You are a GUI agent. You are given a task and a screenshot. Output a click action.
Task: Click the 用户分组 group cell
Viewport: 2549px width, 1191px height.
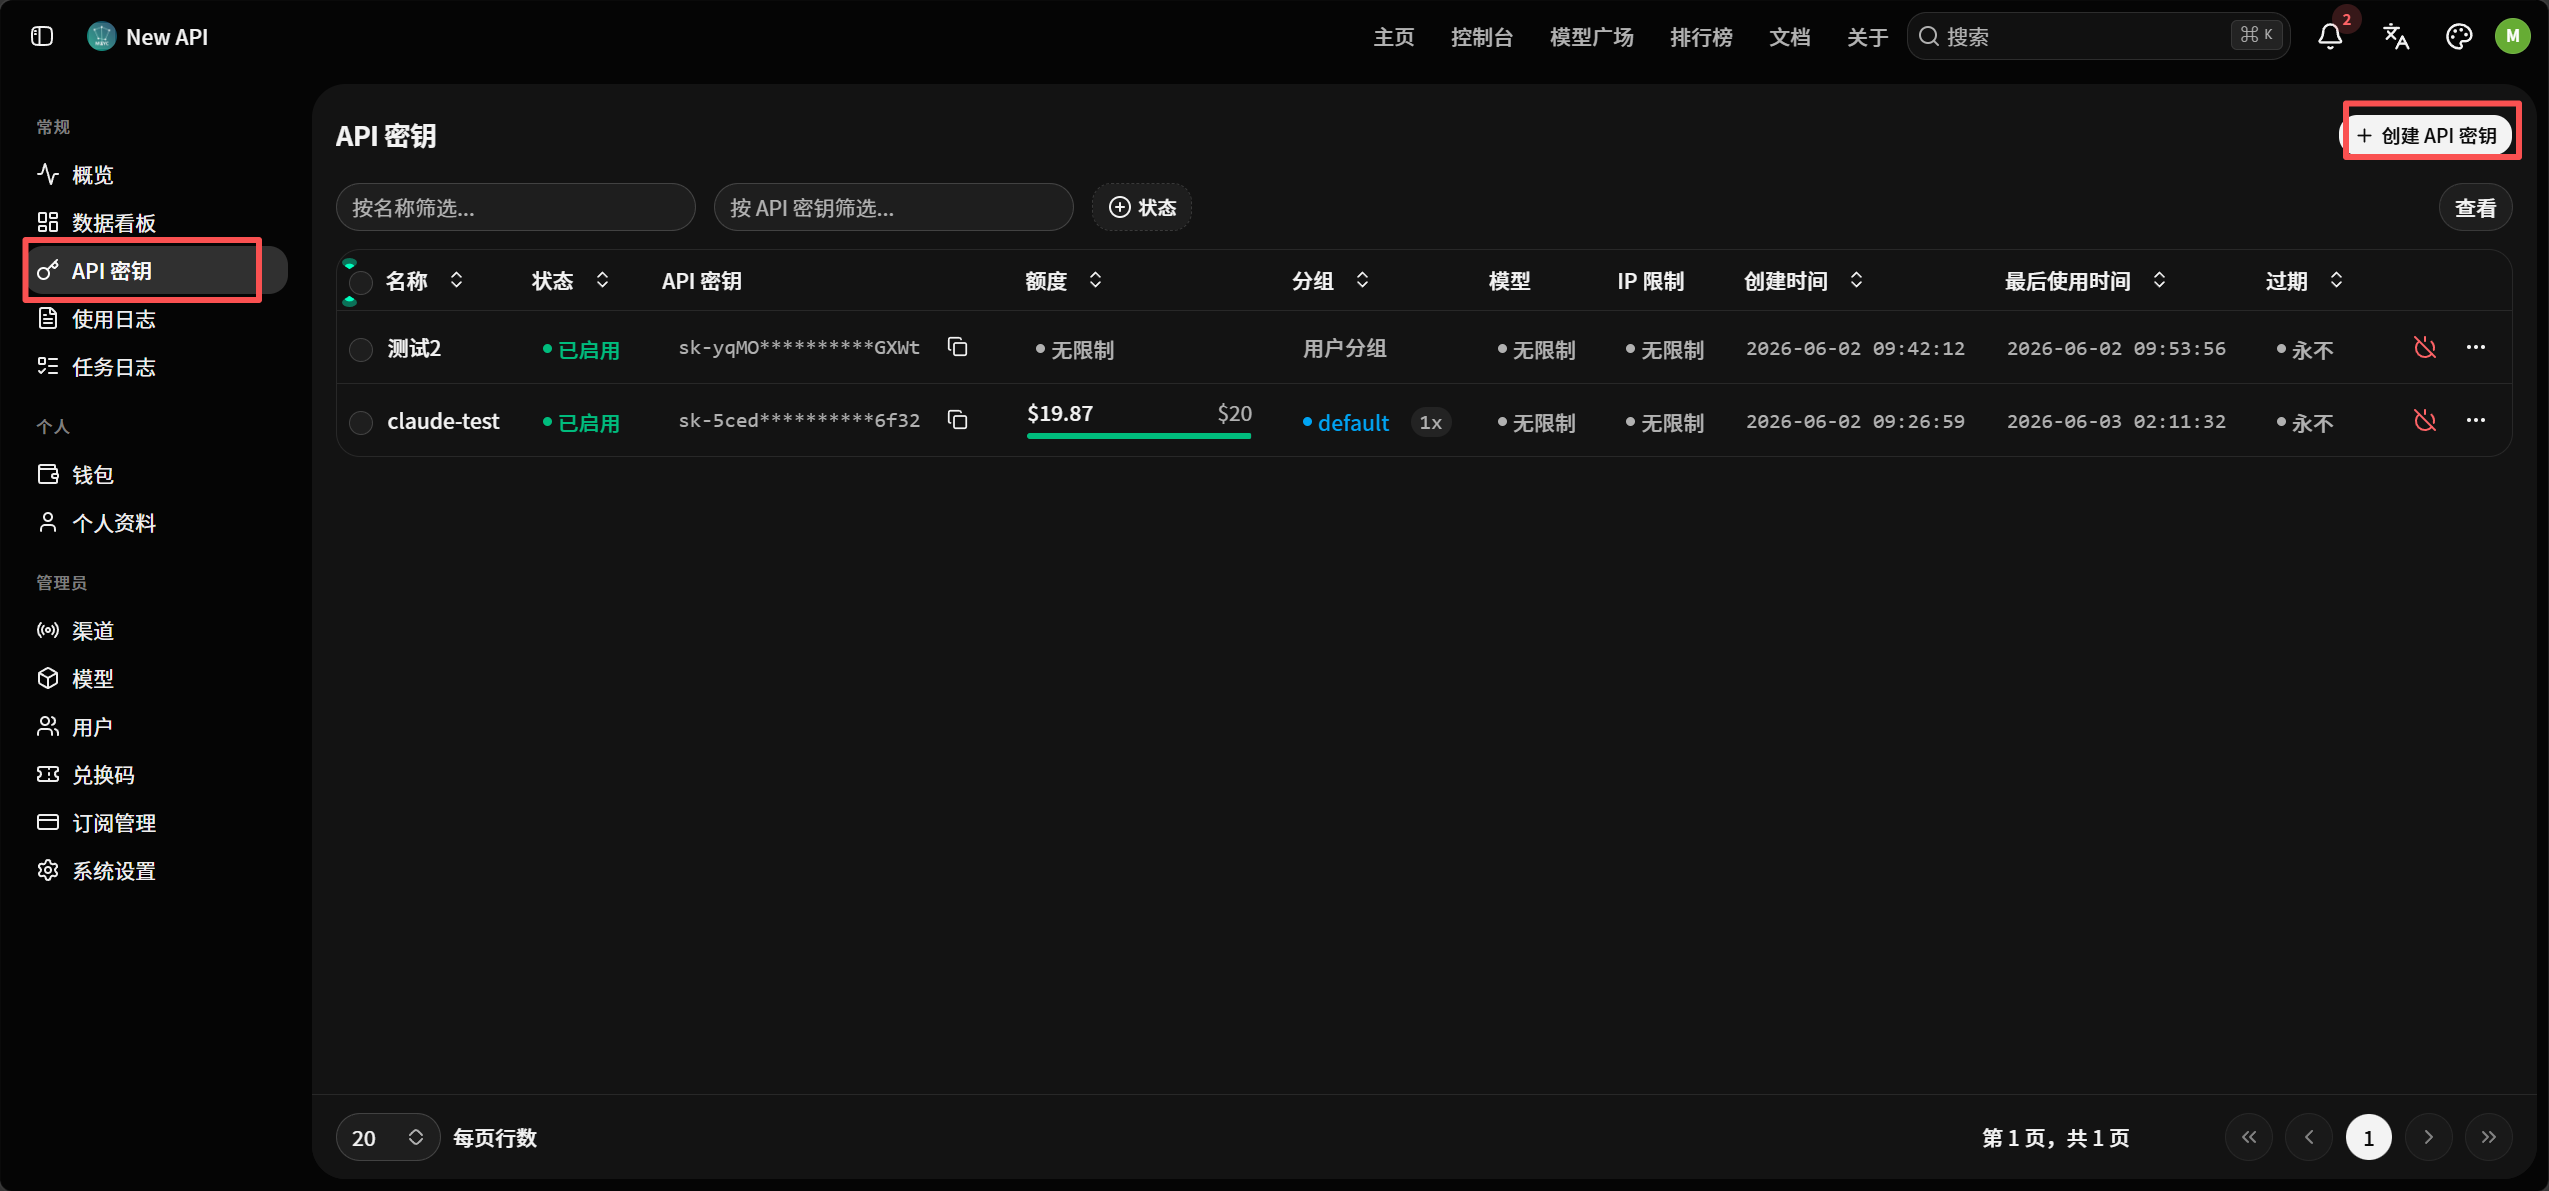point(1344,348)
